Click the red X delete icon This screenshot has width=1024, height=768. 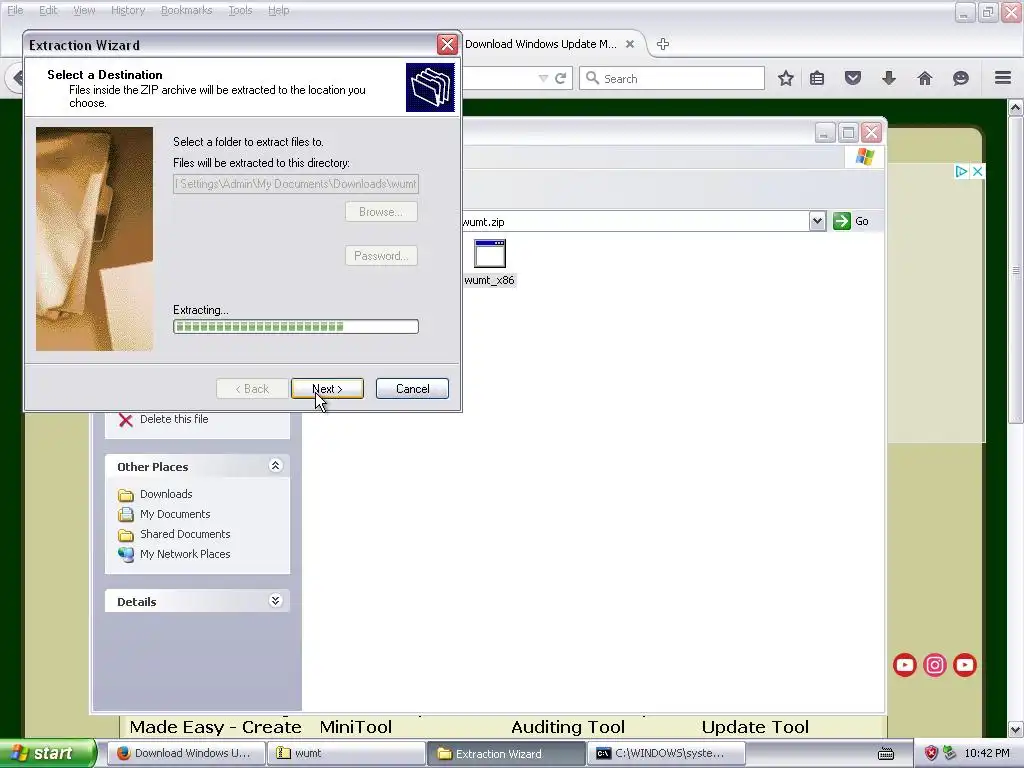click(x=125, y=420)
